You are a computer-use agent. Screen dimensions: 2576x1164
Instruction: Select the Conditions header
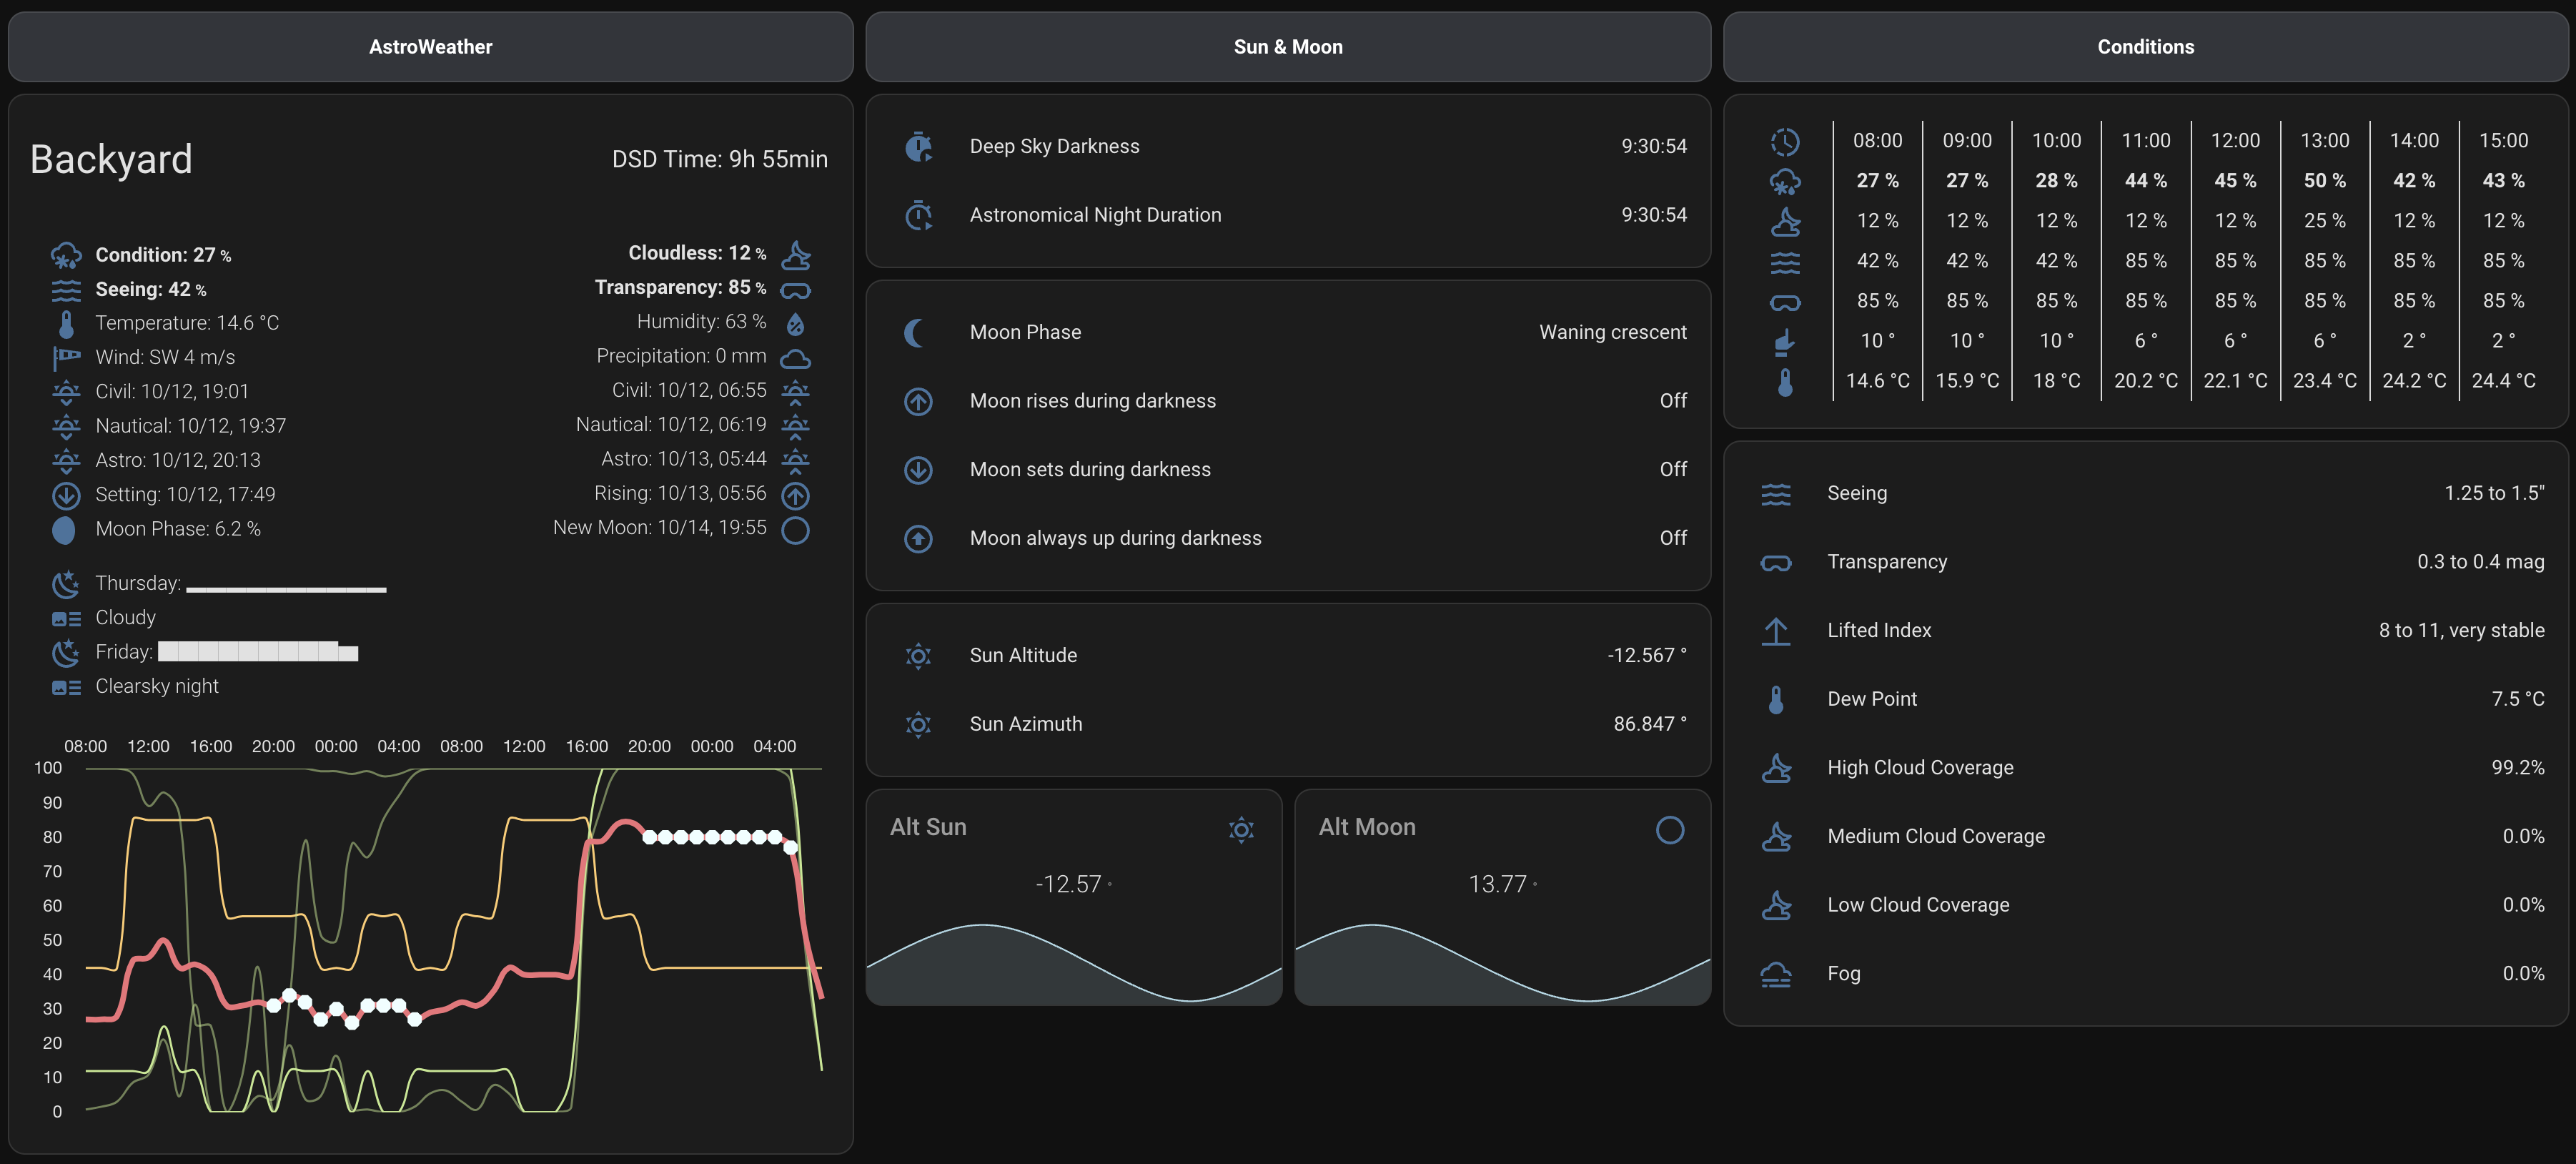pyautogui.click(x=2145, y=47)
